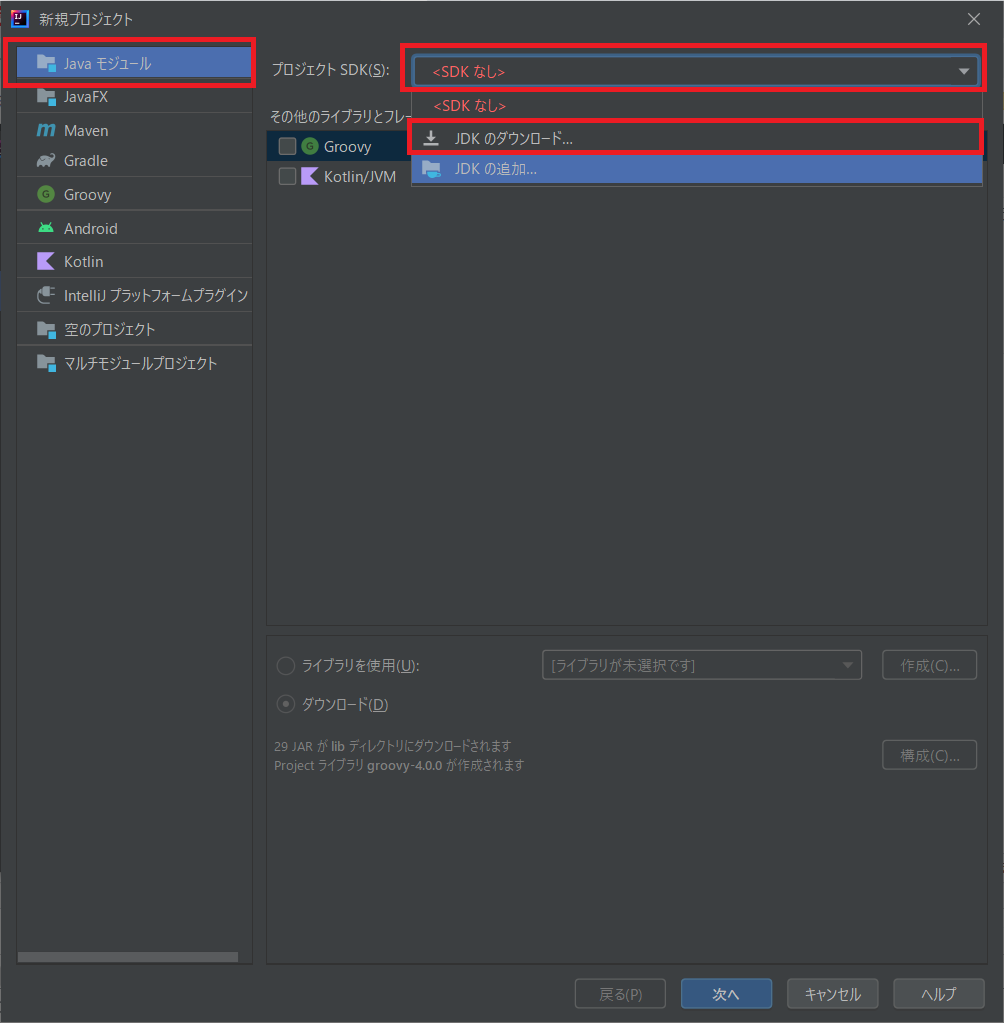Click the green Groovy icon in sidebar
Viewport: 1004px width, 1023px height.
coord(46,194)
